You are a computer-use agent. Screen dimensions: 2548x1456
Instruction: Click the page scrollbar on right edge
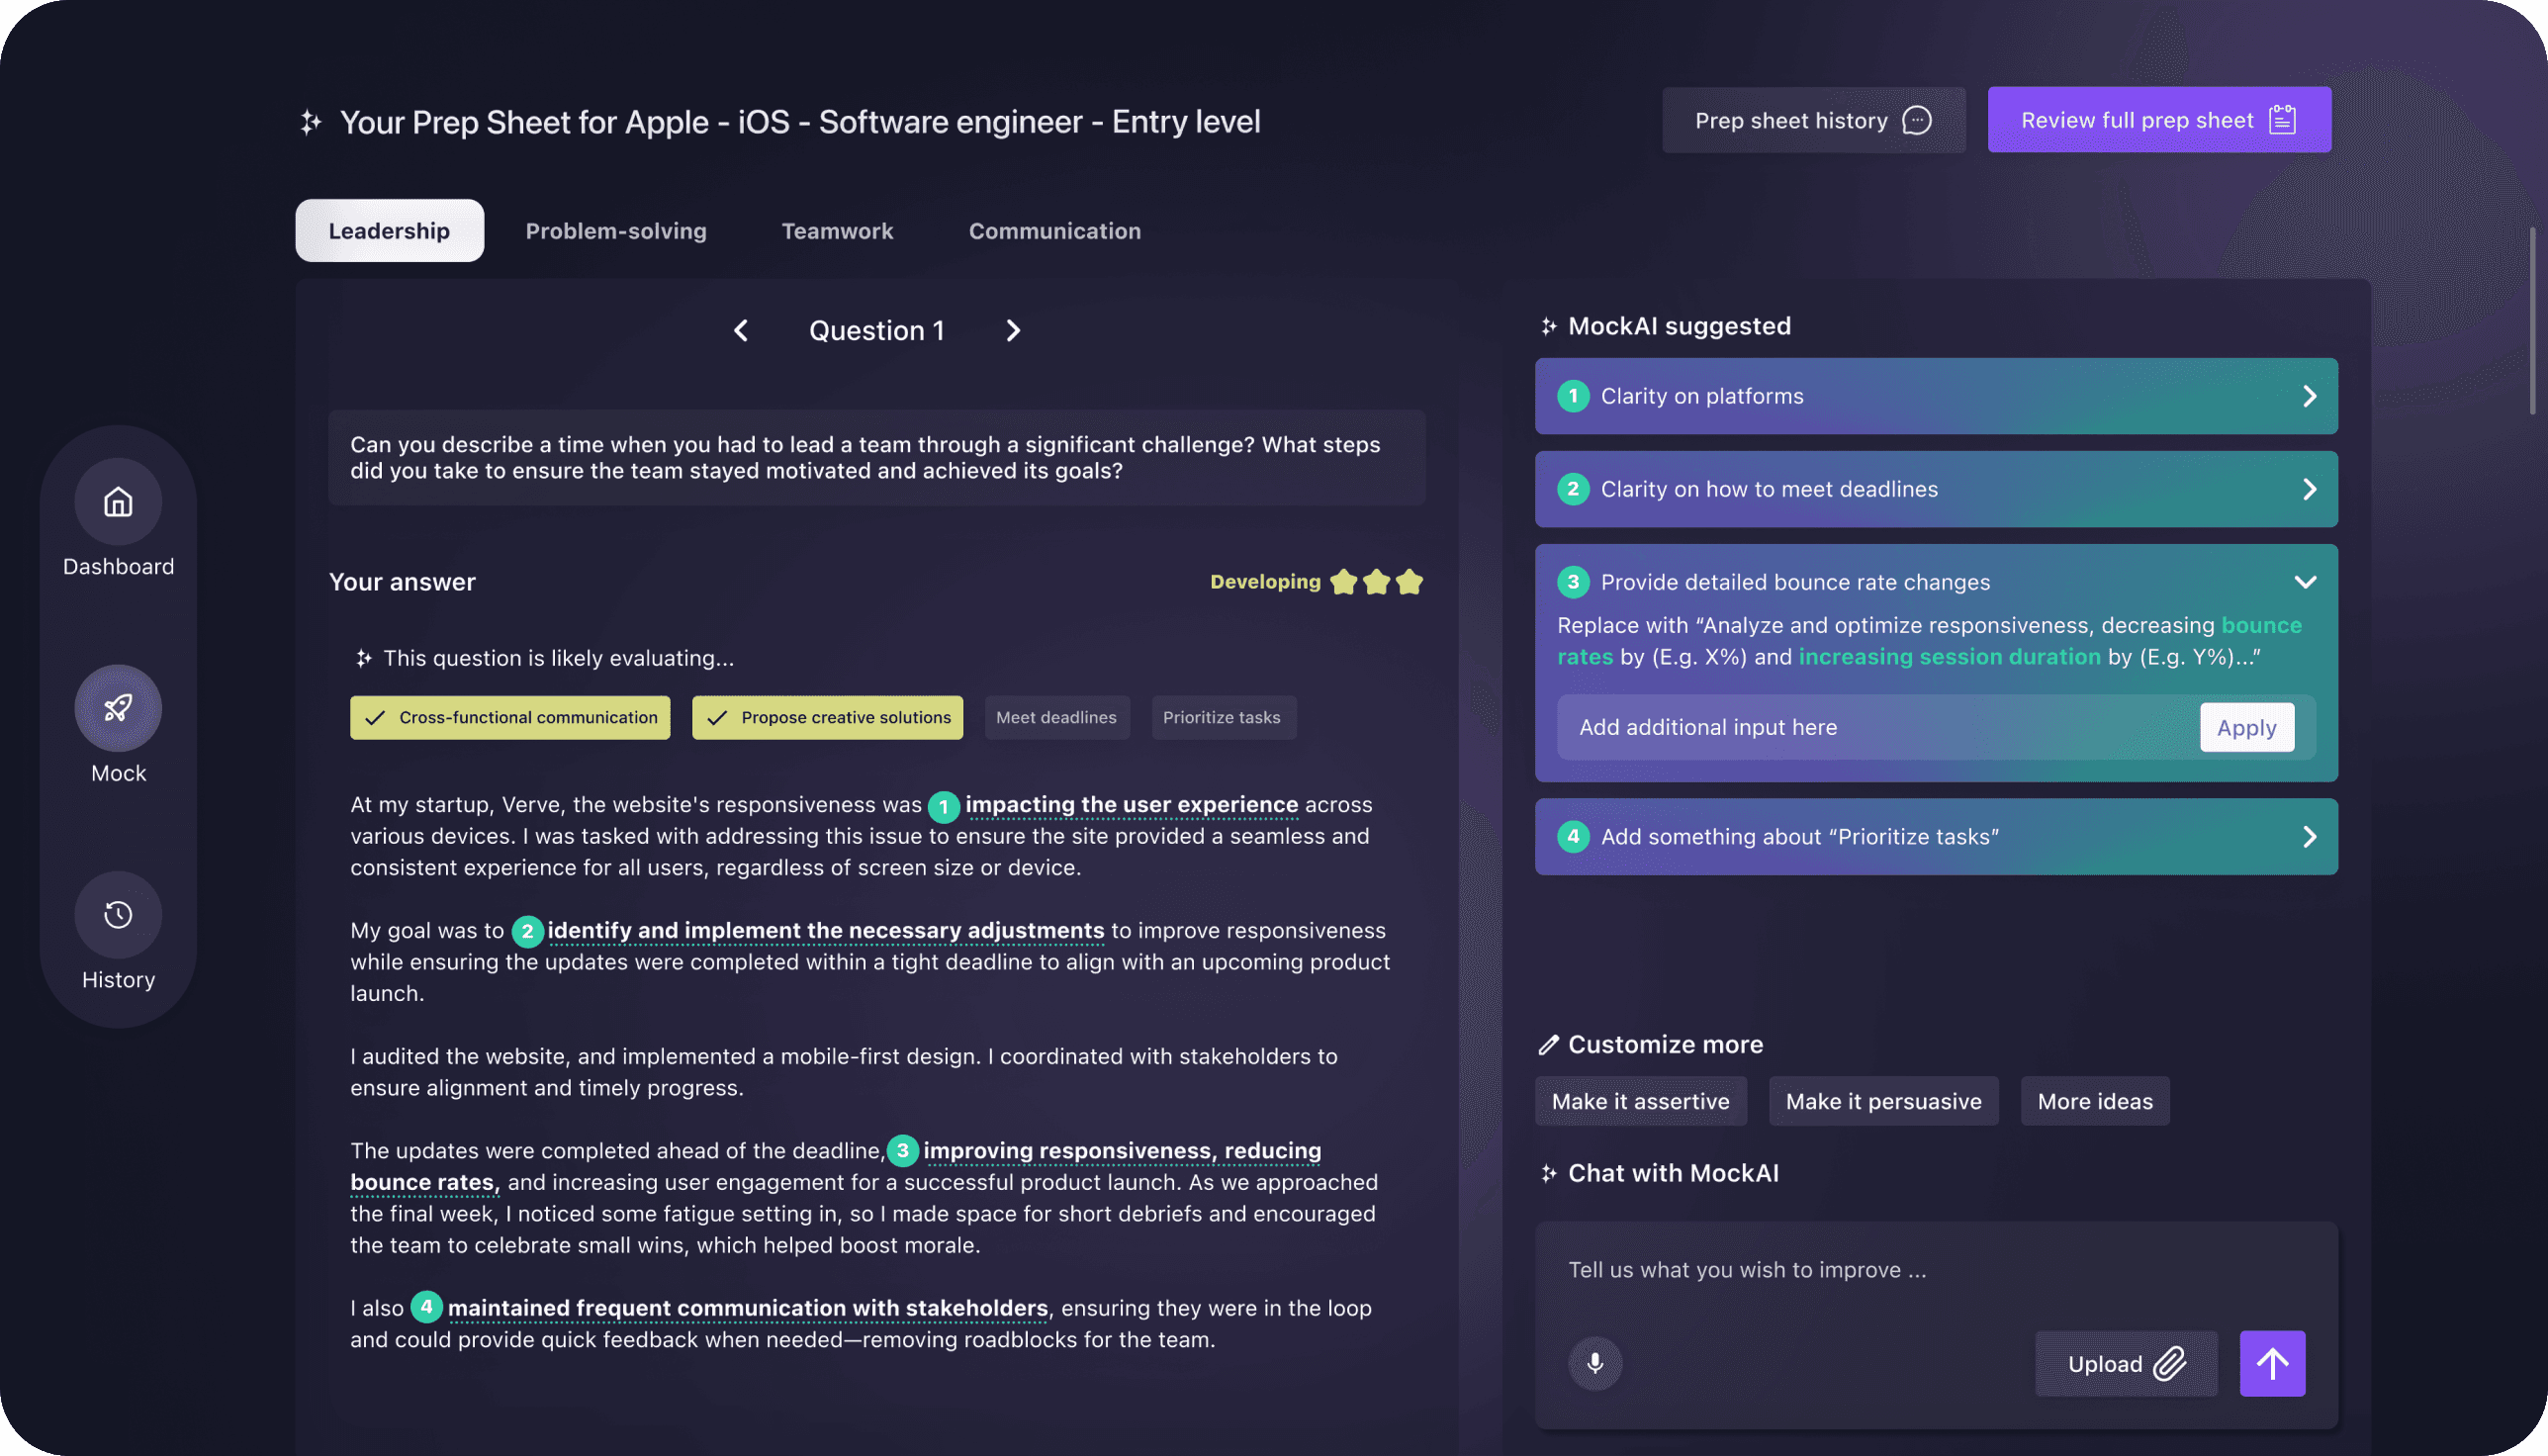pyautogui.click(x=2532, y=320)
